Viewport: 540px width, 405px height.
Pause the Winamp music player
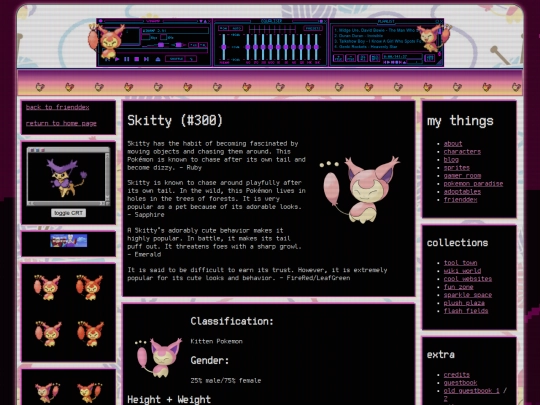[126, 59]
